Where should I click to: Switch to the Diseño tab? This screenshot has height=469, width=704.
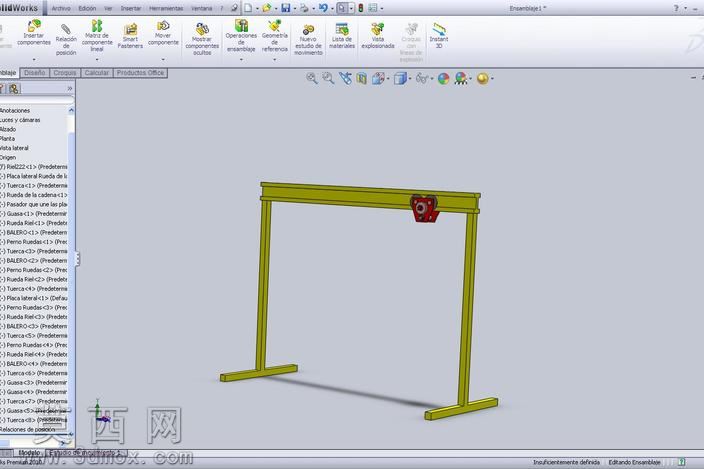(35, 73)
